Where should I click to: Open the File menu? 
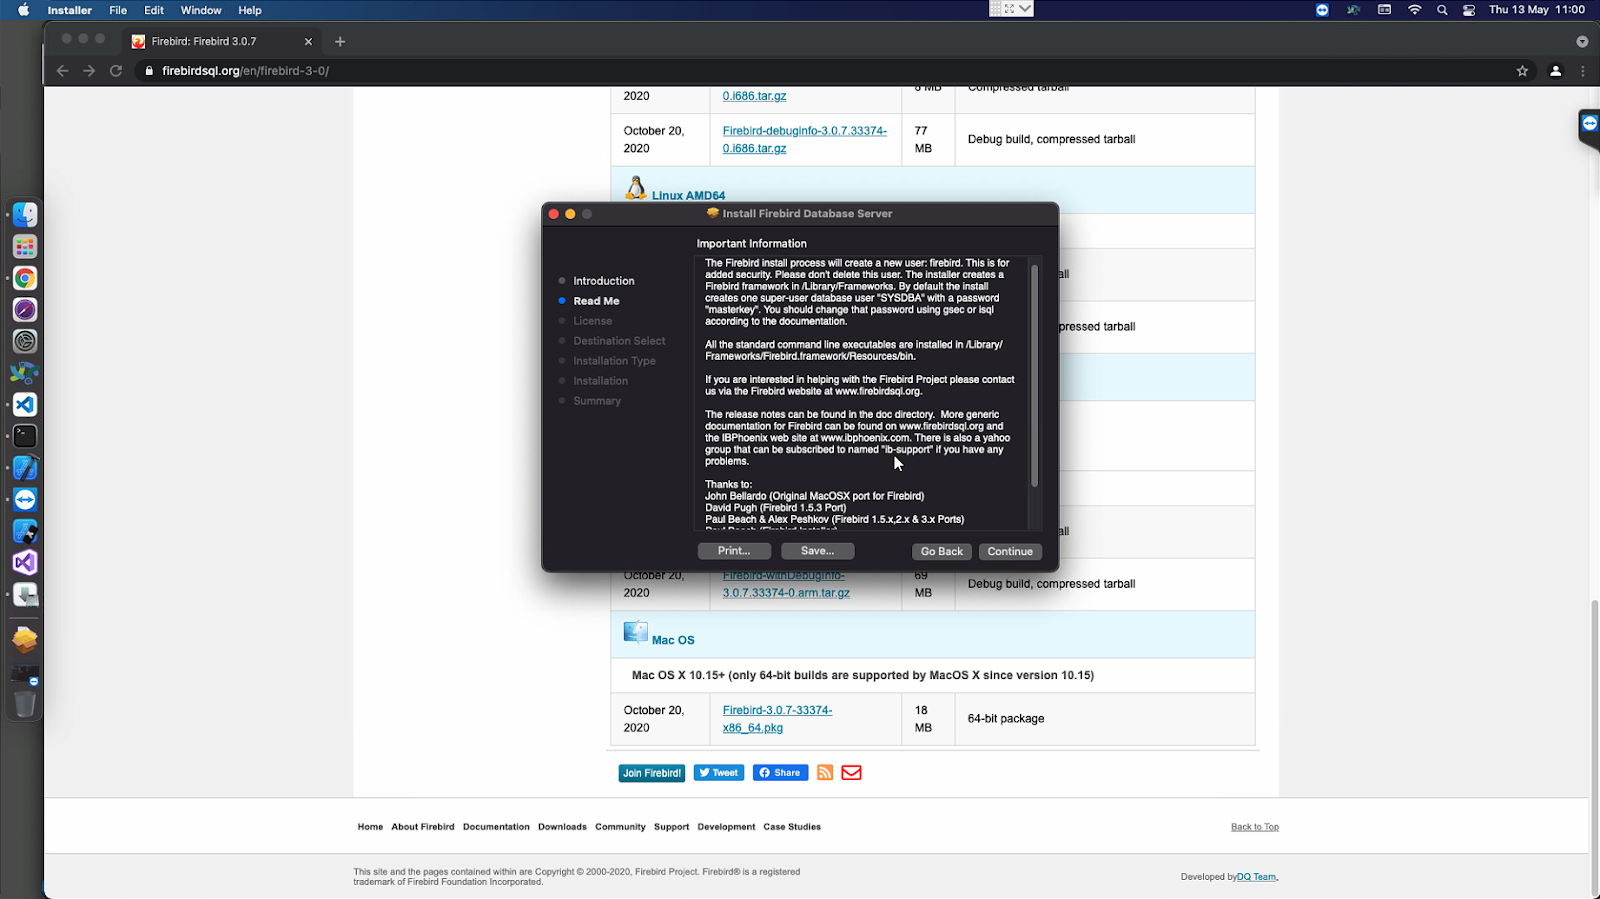tap(118, 10)
